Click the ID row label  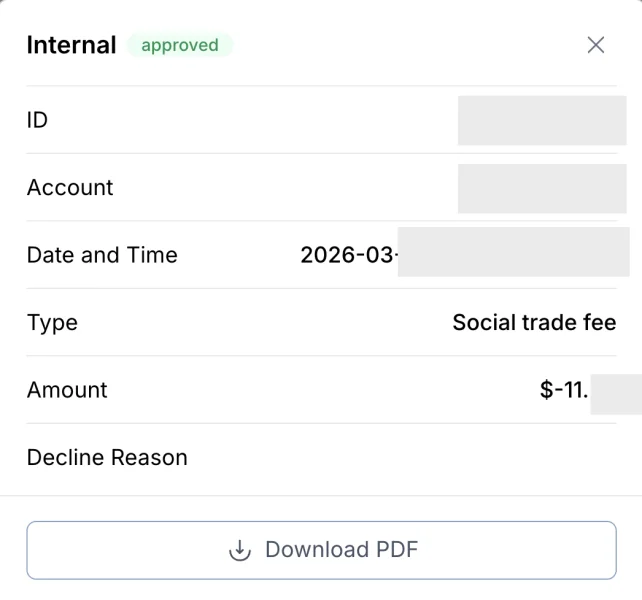click(37, 120)
